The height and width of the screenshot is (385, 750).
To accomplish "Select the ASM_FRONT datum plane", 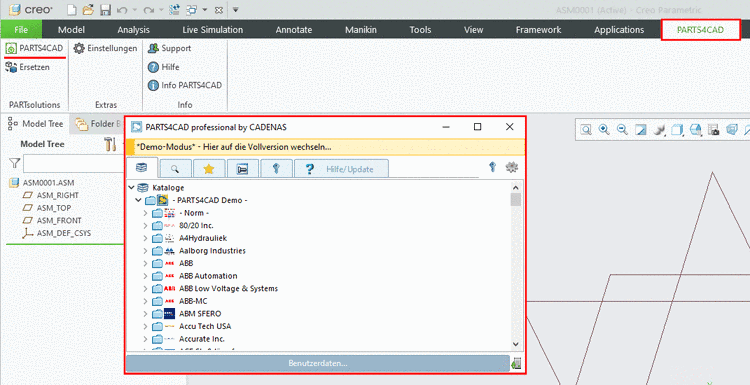I will [x=52, y=220].
